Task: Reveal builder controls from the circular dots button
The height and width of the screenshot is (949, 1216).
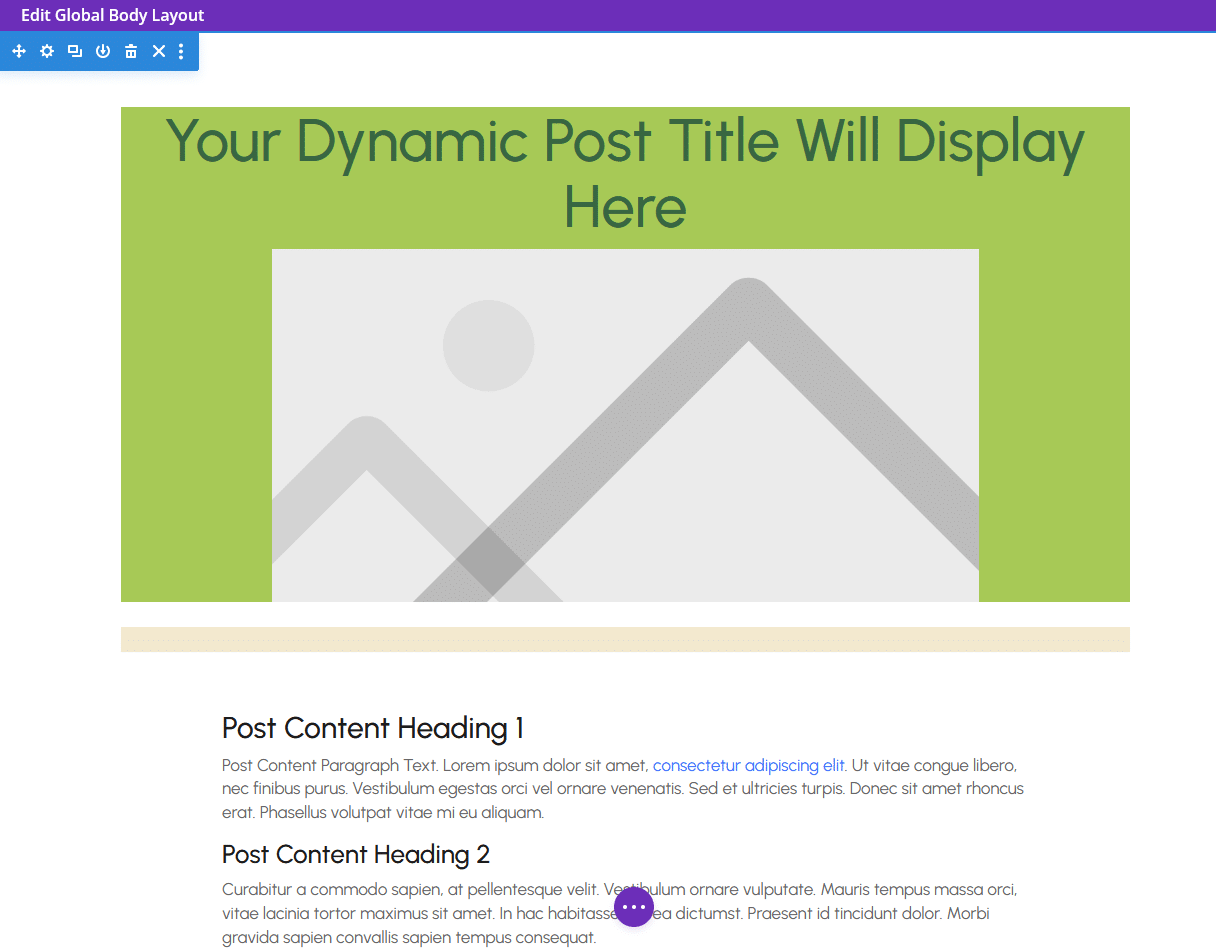Action: (634, 906)
